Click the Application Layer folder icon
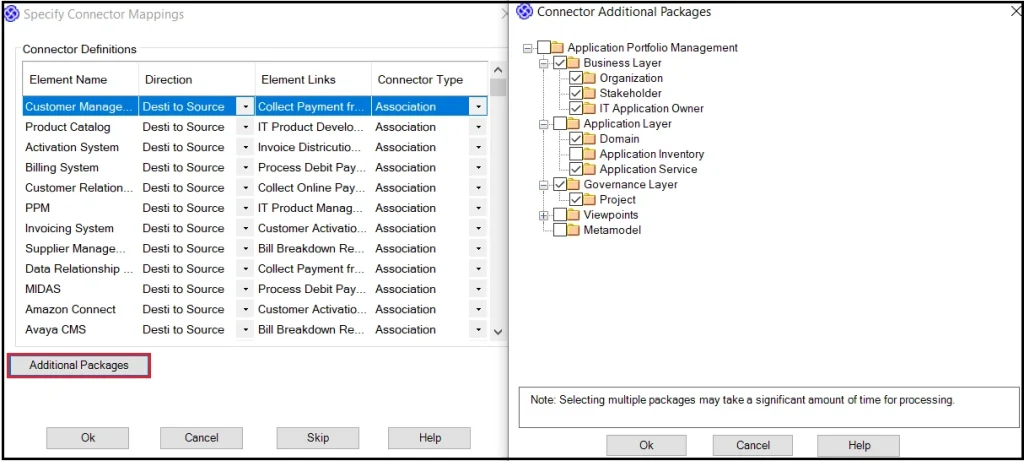Viewport: 1024px width, 461px height. coord(573,123)
